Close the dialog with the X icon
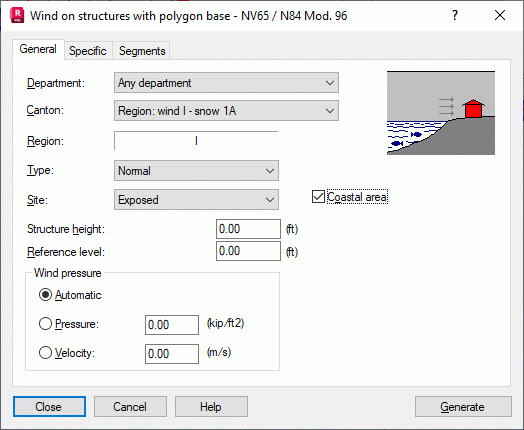 500,15
